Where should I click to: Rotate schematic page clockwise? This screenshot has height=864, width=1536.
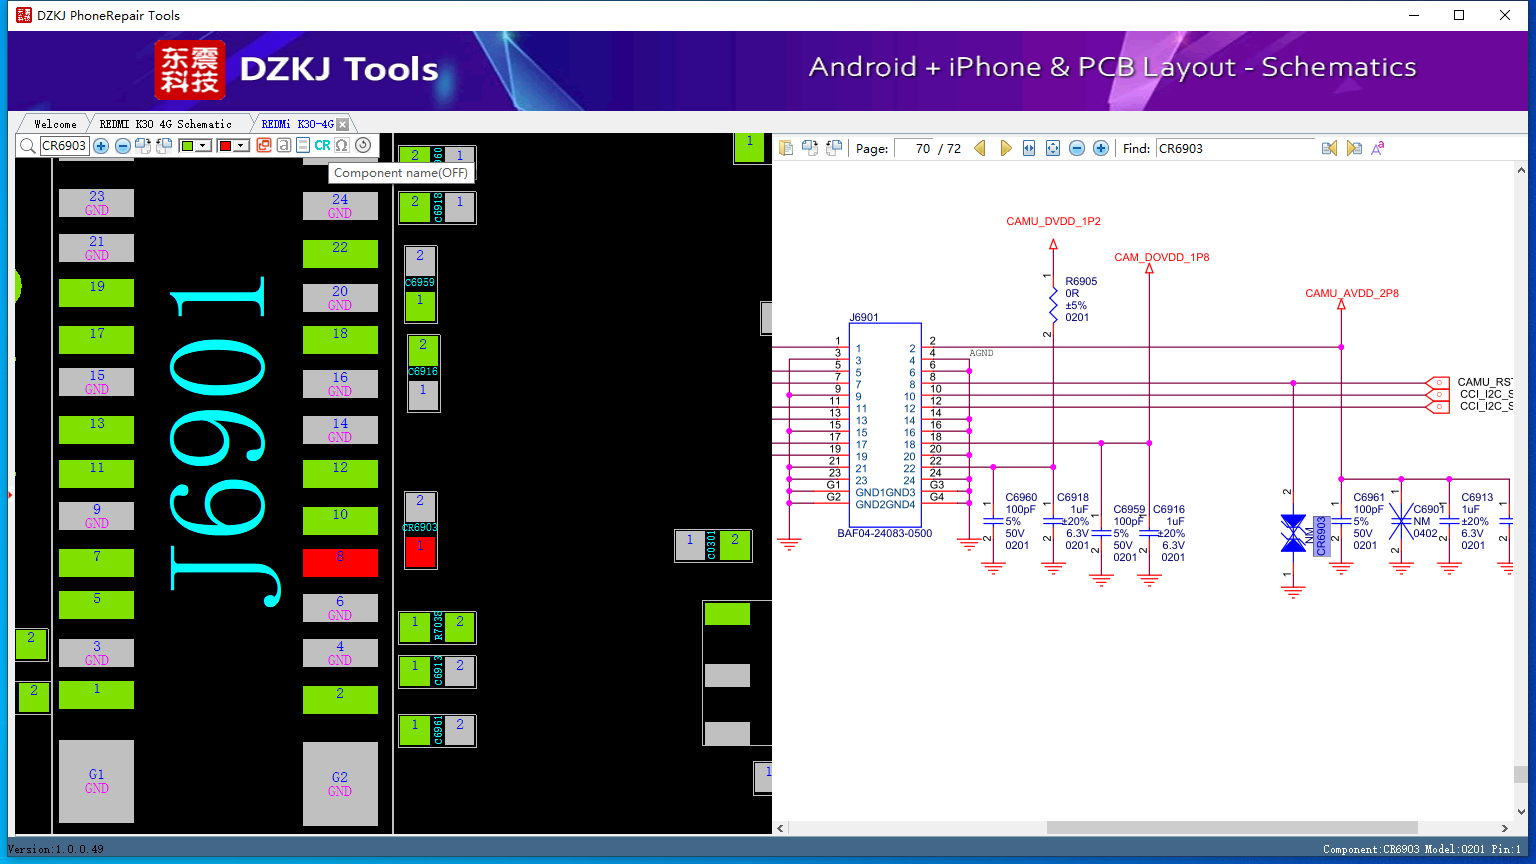coord(810,148)
